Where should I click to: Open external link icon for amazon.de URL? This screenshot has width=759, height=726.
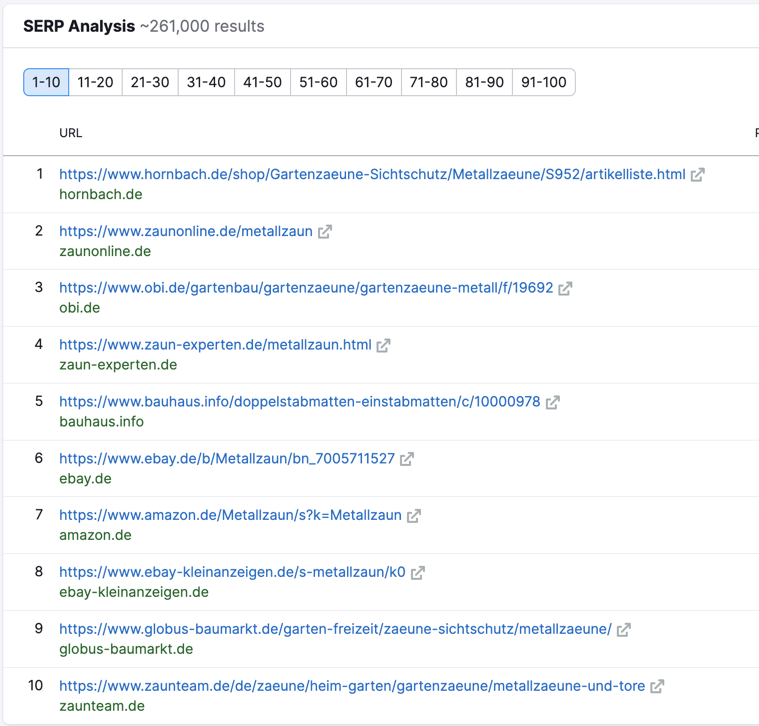[x=414, y=516]
